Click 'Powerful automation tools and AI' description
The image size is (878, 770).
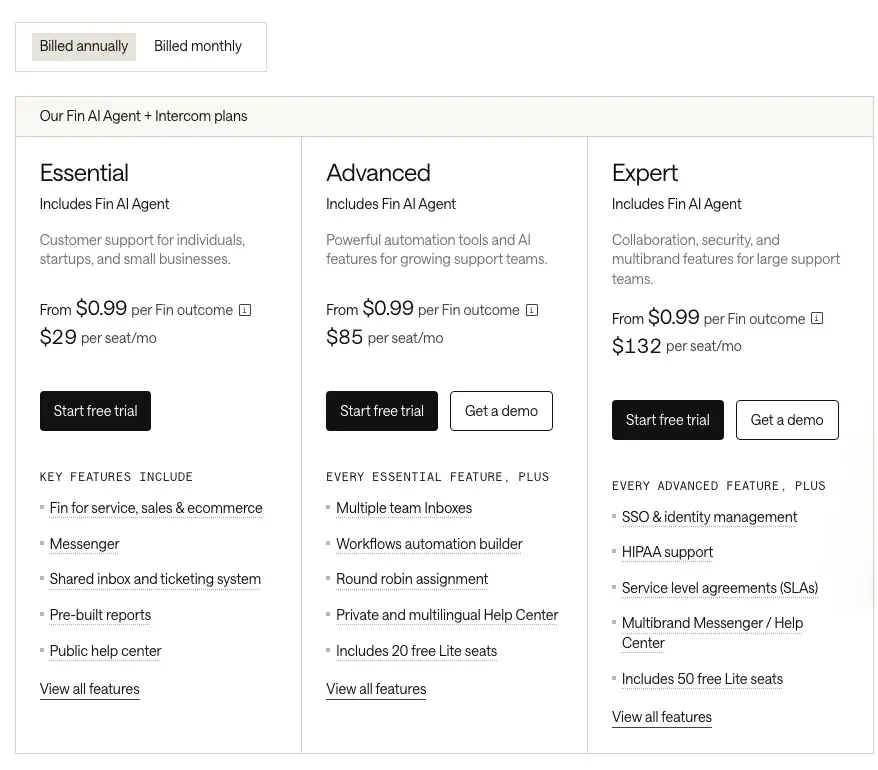436,249
